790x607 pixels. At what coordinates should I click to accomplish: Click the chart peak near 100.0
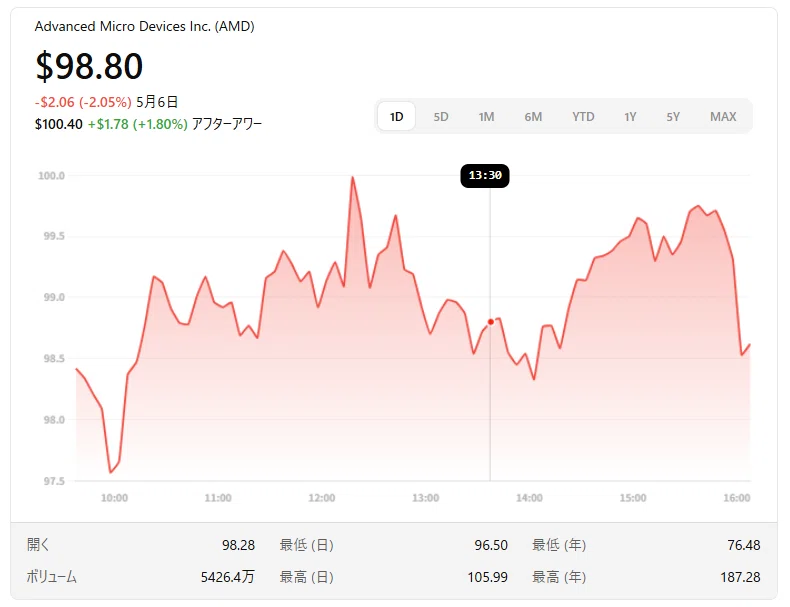coord(352,177)
